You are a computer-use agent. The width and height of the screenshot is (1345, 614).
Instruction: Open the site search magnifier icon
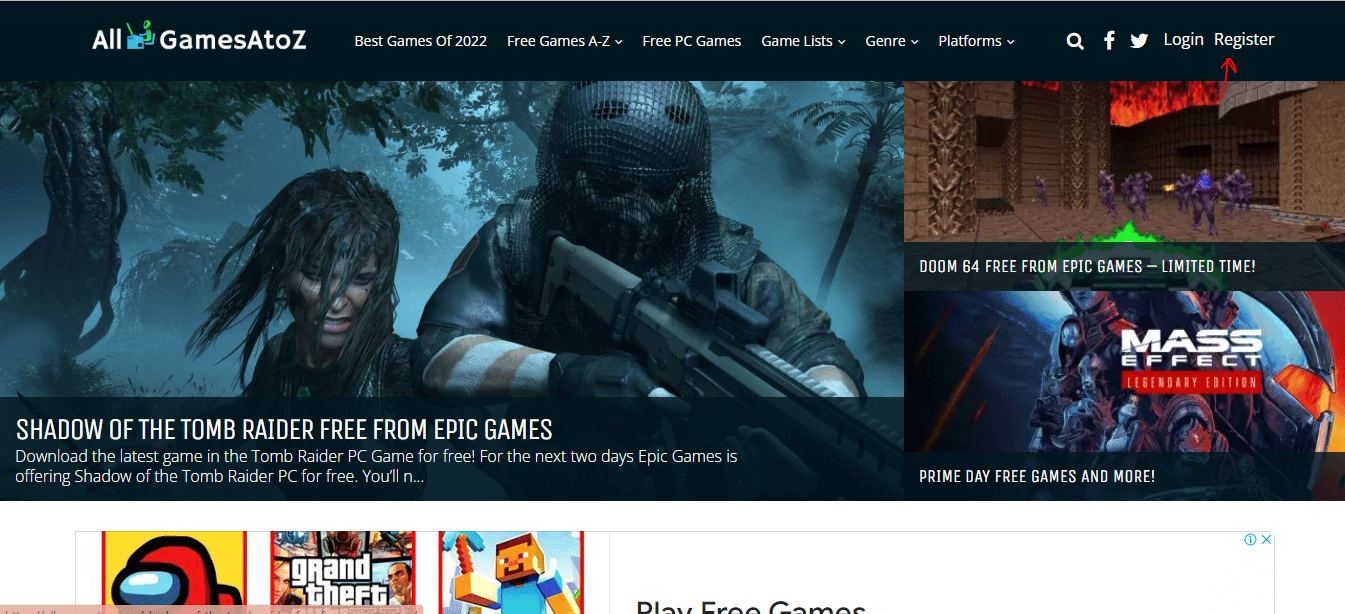pyautogui.click(x=1075, y=41)
